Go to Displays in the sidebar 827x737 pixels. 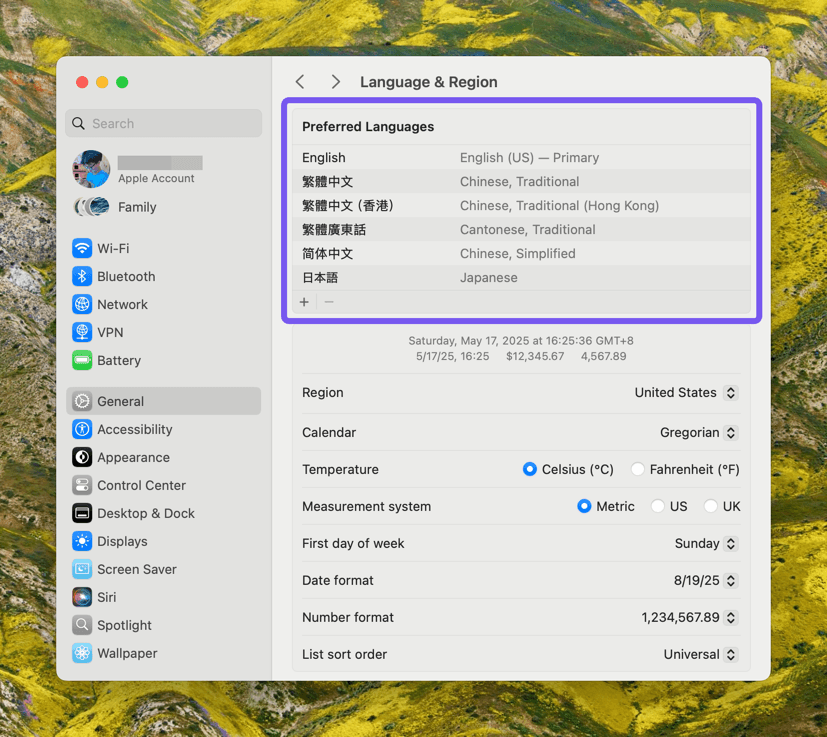point(122,541)
